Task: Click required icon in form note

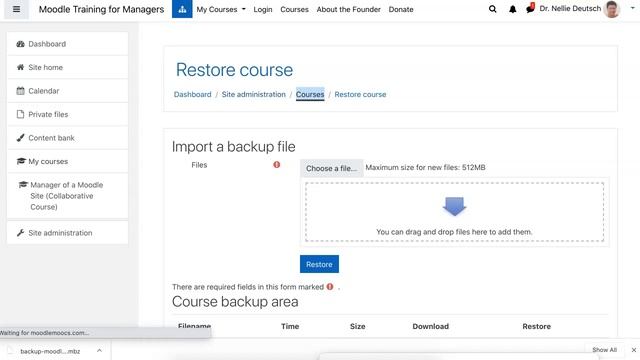Action: point(330,287)
